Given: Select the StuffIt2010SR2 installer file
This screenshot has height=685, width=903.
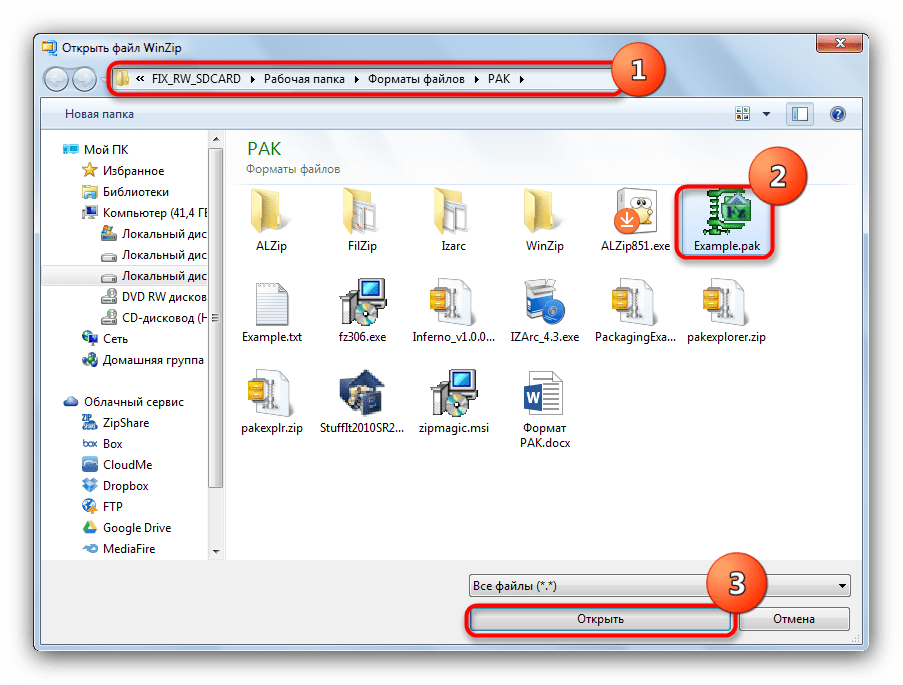Looking at the screenshot, I should pos(362,403).
